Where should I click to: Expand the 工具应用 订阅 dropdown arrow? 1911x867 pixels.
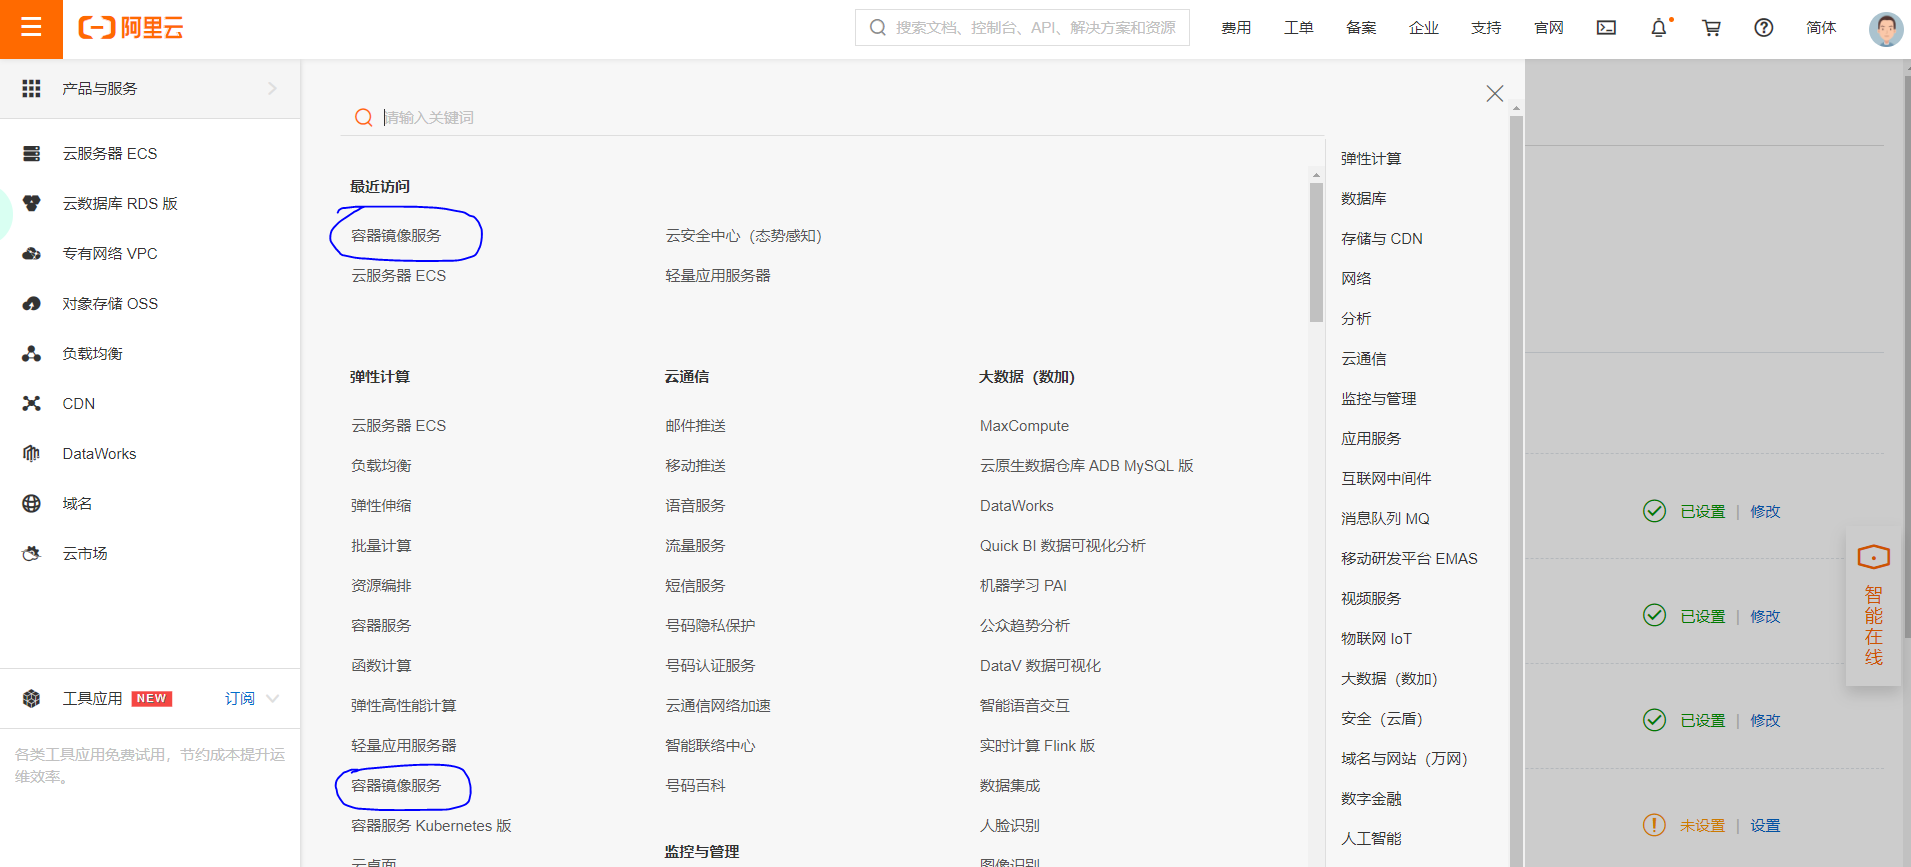click(x=273, y=699)
